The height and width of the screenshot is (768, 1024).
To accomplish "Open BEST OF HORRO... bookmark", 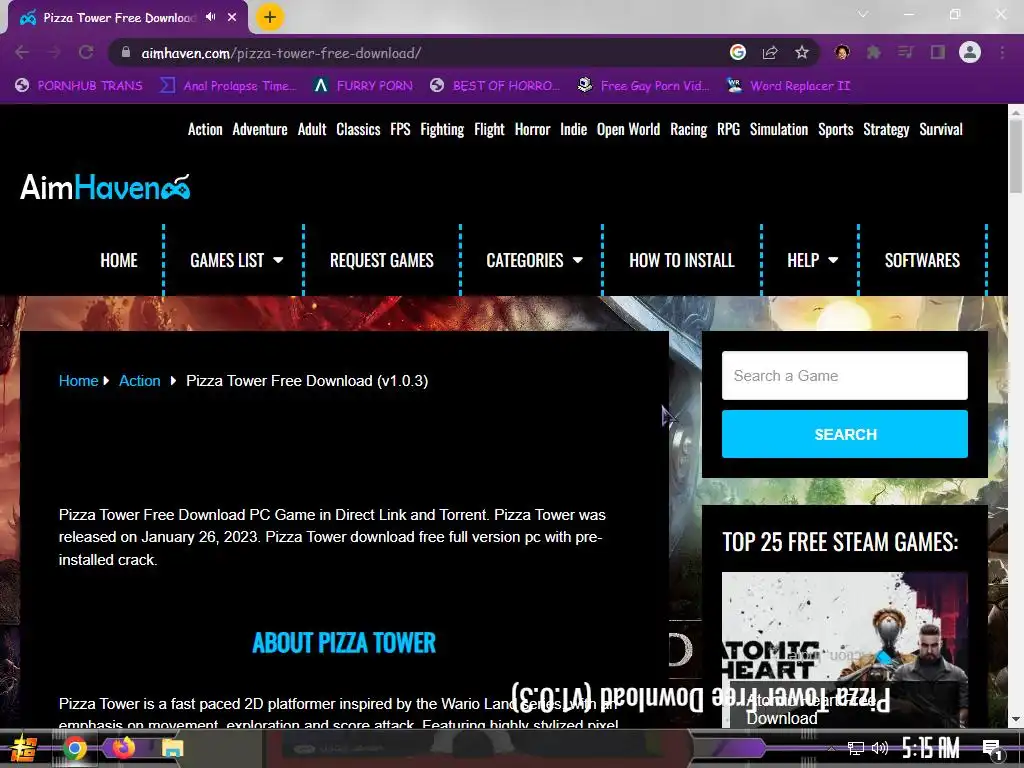I will pos(495,86).
